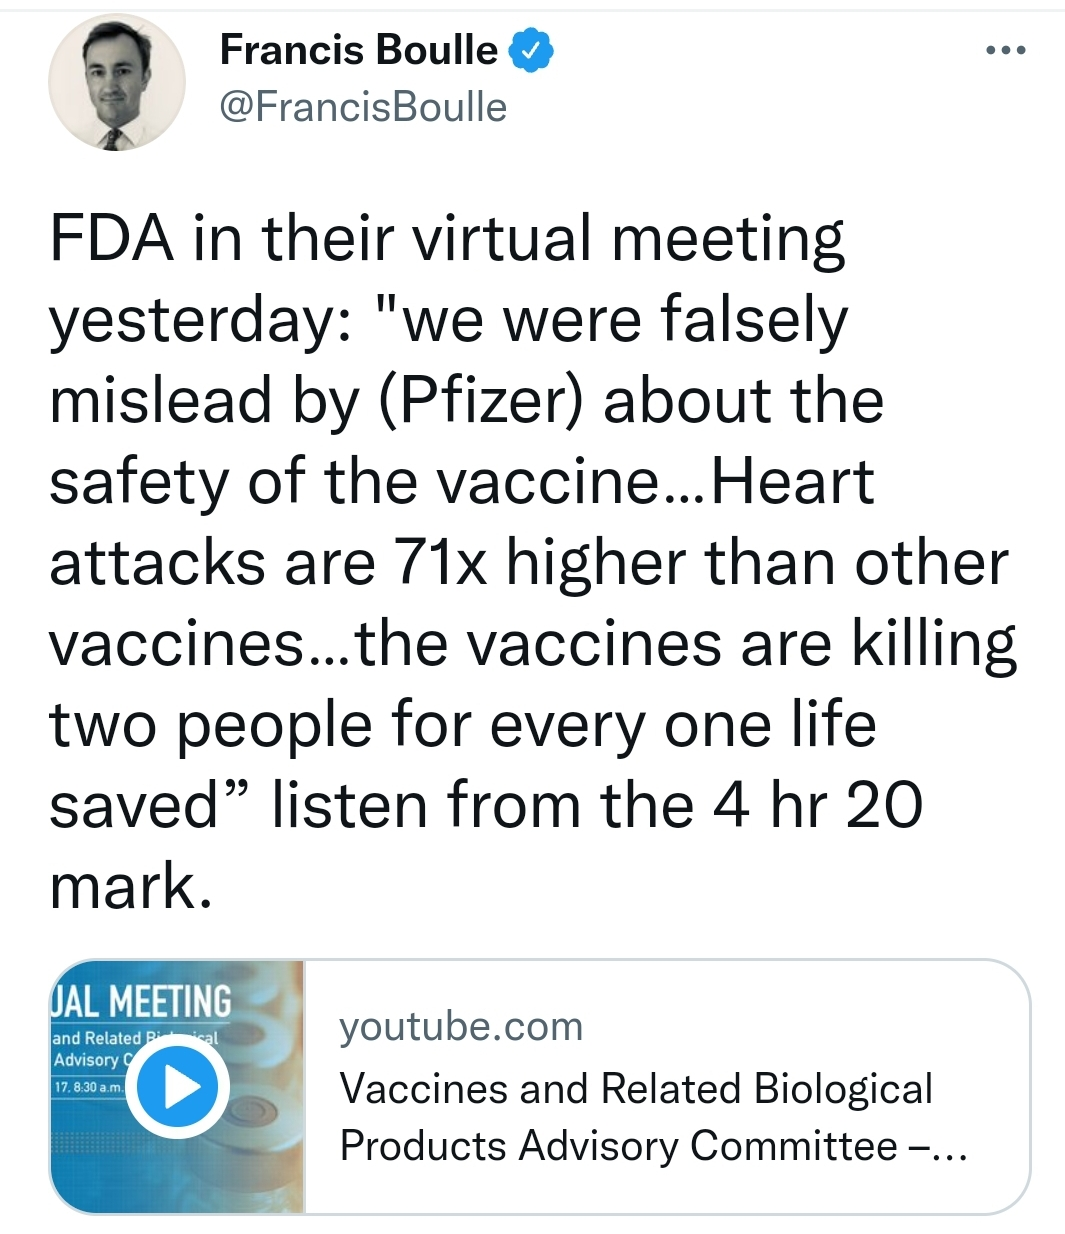Open Francis Boulle's profile picture
The height and width of the screenshot is (1234, 1065).
(x=117, y=83)
